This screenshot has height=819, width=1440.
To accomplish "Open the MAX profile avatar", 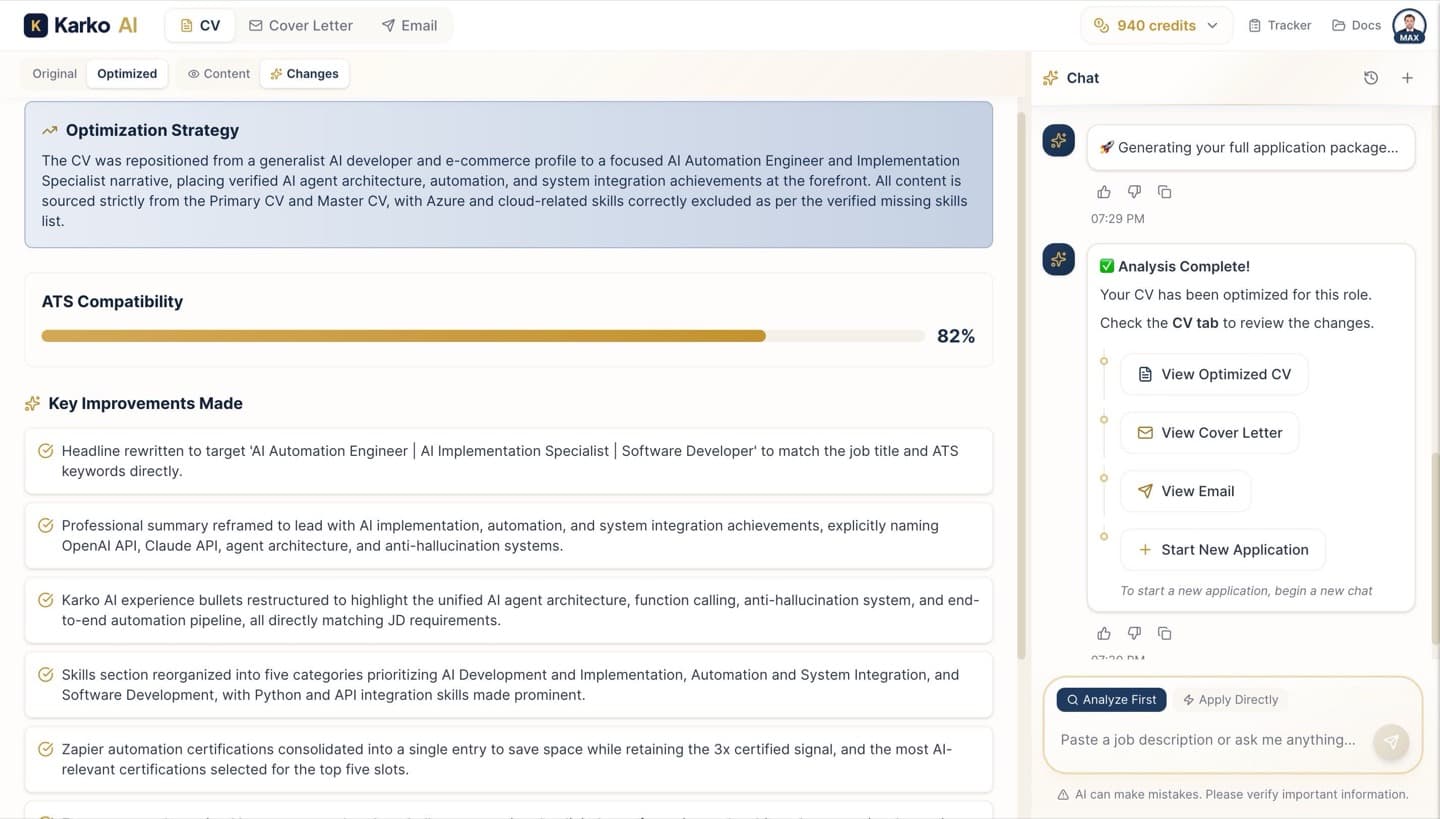I will (x=1409, y=25).
